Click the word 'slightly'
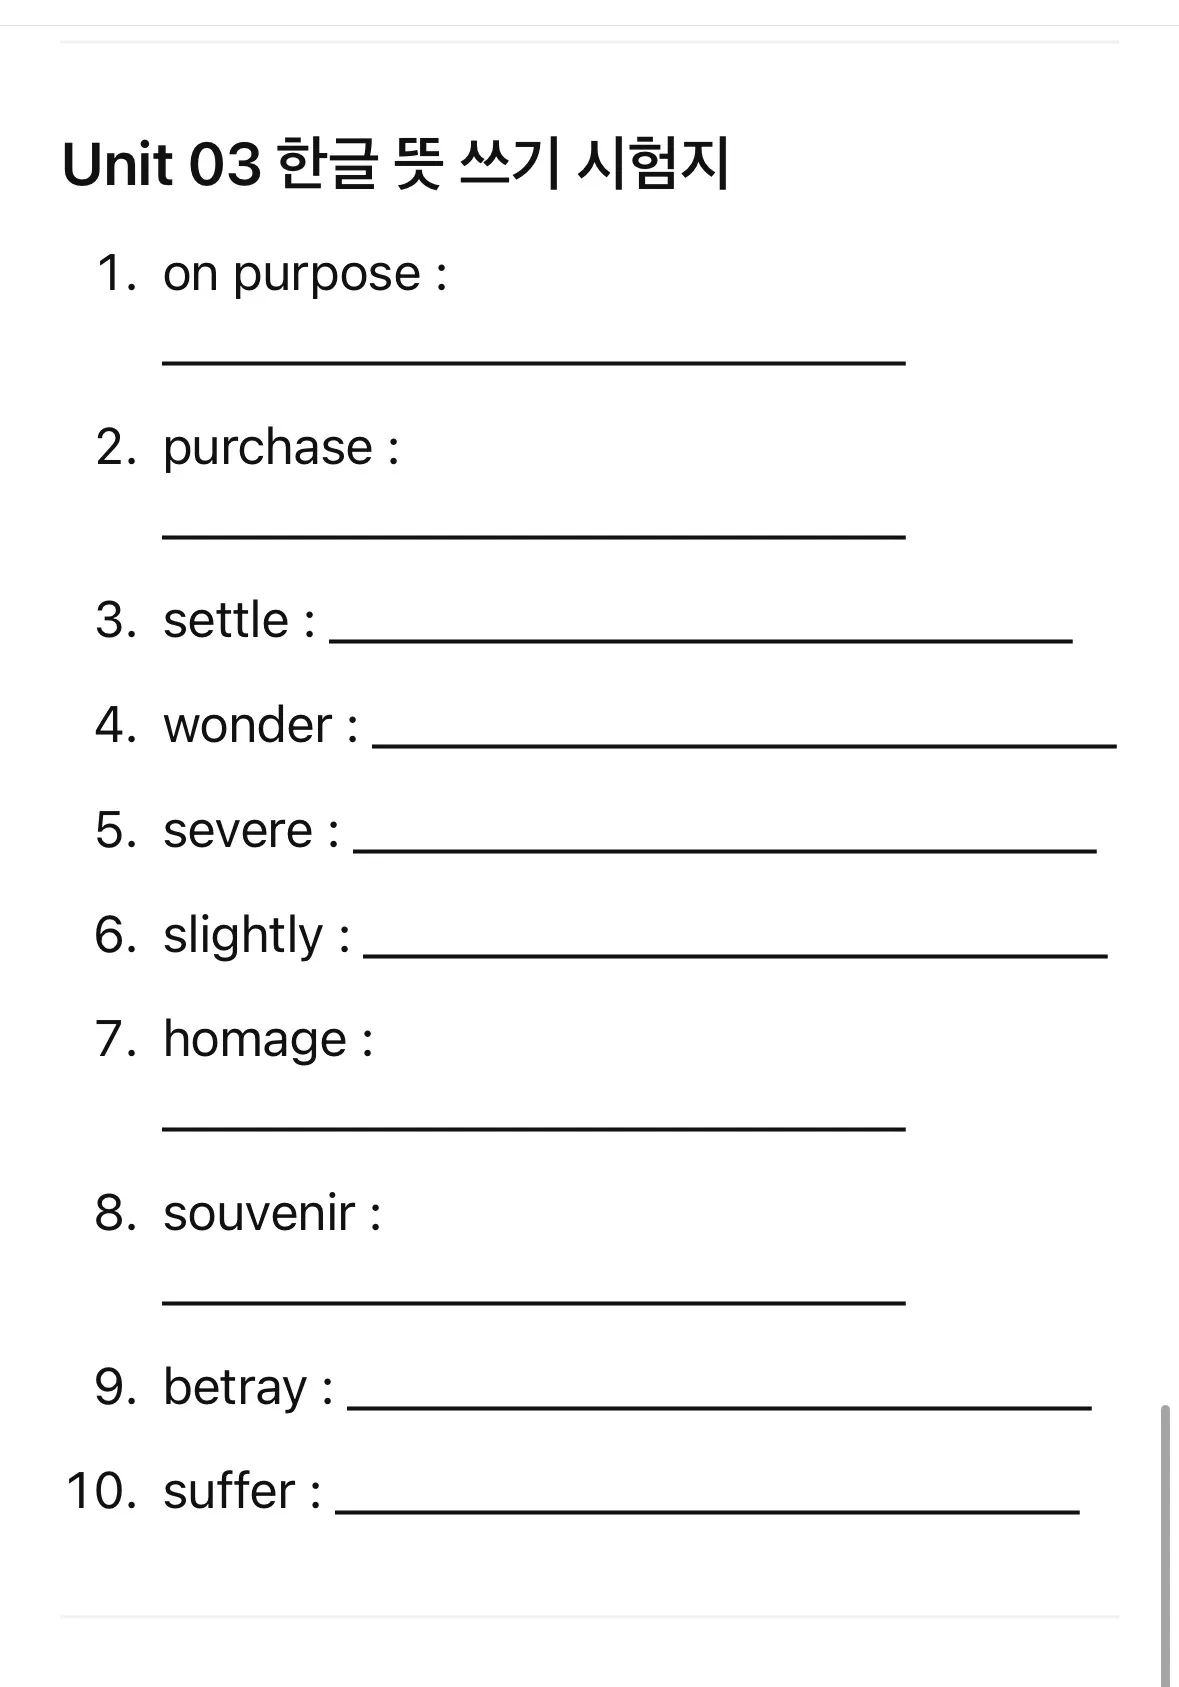 coord(243,936)
